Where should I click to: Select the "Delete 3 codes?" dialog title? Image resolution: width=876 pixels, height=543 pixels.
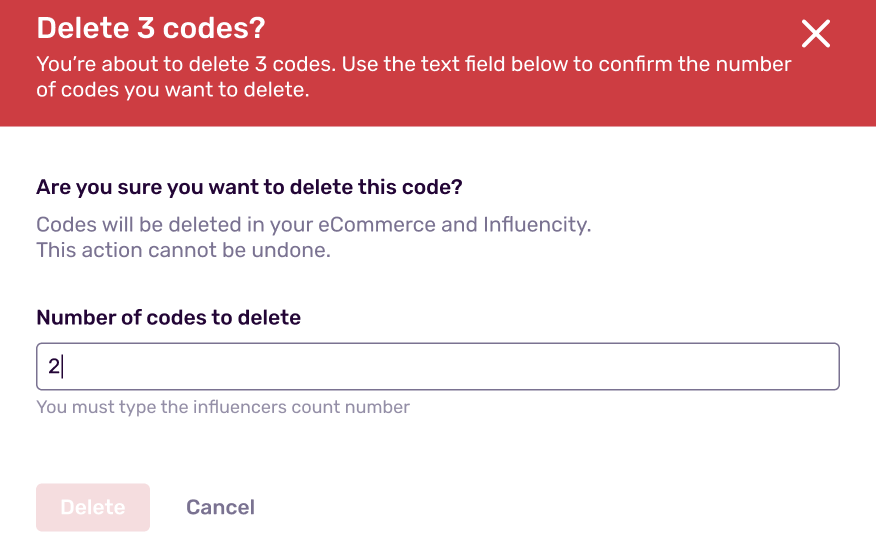pyautogui.click(x=151, y=29)
